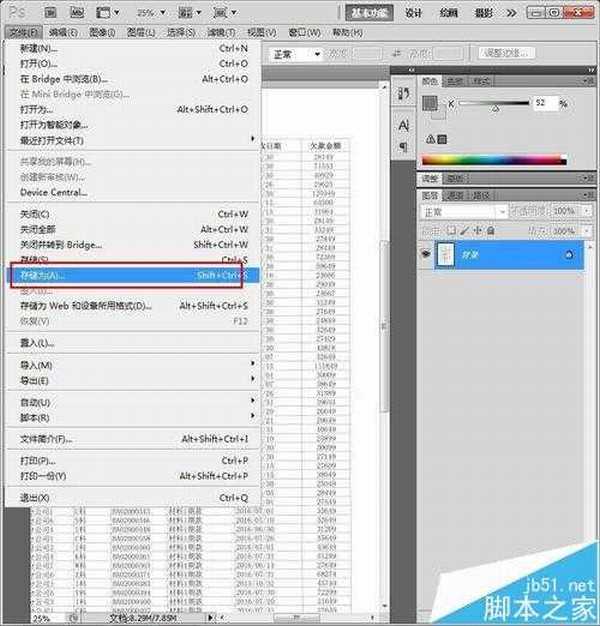Expand the 导入(M) submenu
The height and width of the screenshot is (626, 600).
pos(134,365)
